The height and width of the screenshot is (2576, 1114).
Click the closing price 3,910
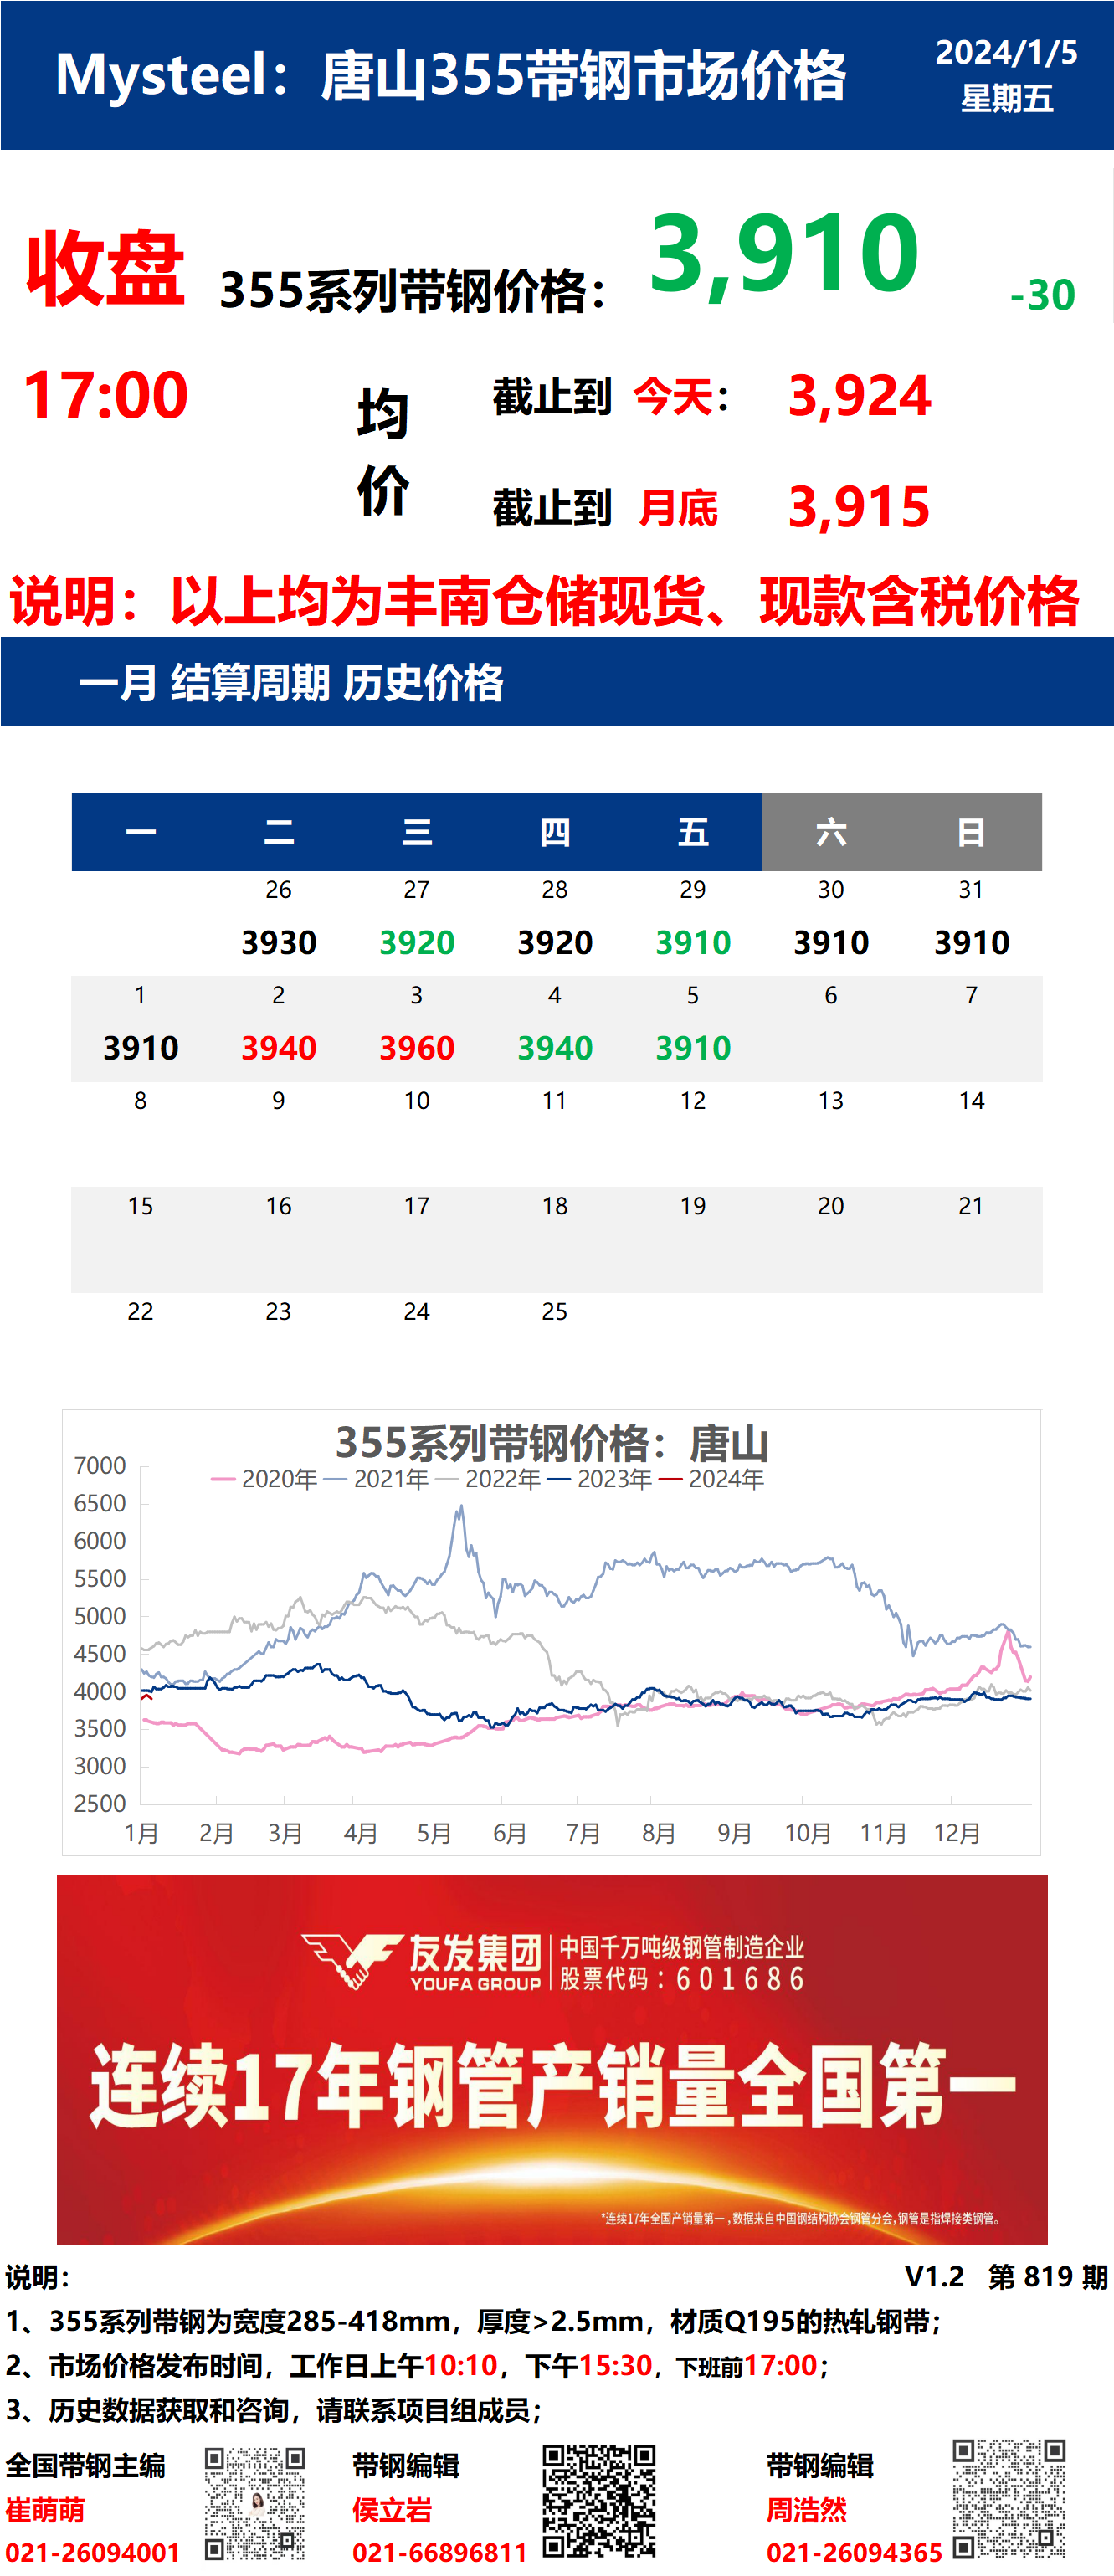[x=784, y=254]
